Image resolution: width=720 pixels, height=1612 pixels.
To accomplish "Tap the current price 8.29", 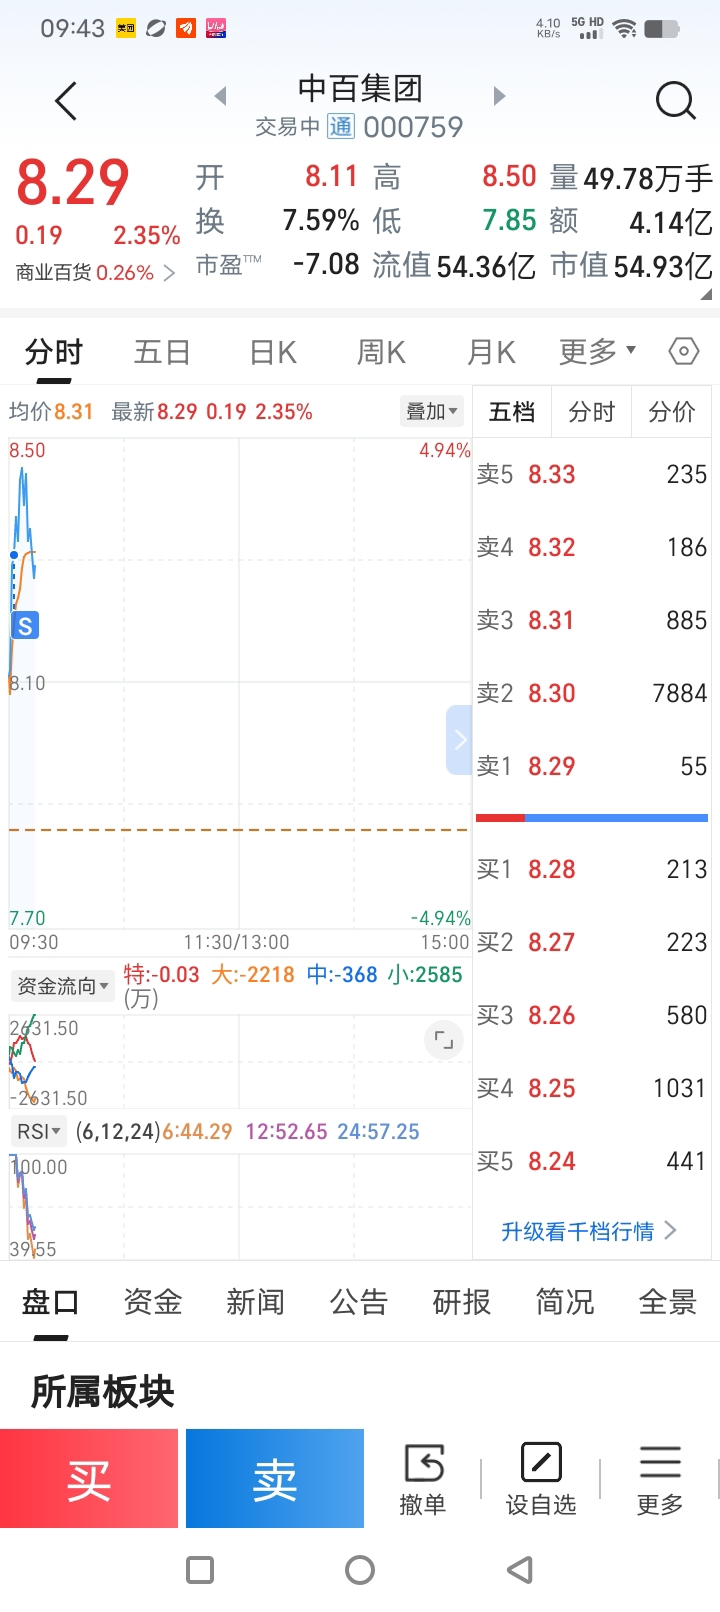I will click(x=73, y=183).
